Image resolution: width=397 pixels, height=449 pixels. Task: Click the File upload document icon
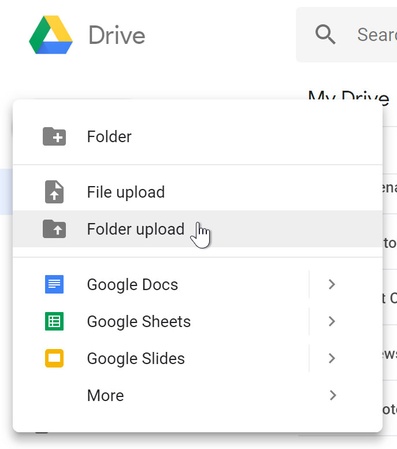pyautogui.click(x=54, y=192)
